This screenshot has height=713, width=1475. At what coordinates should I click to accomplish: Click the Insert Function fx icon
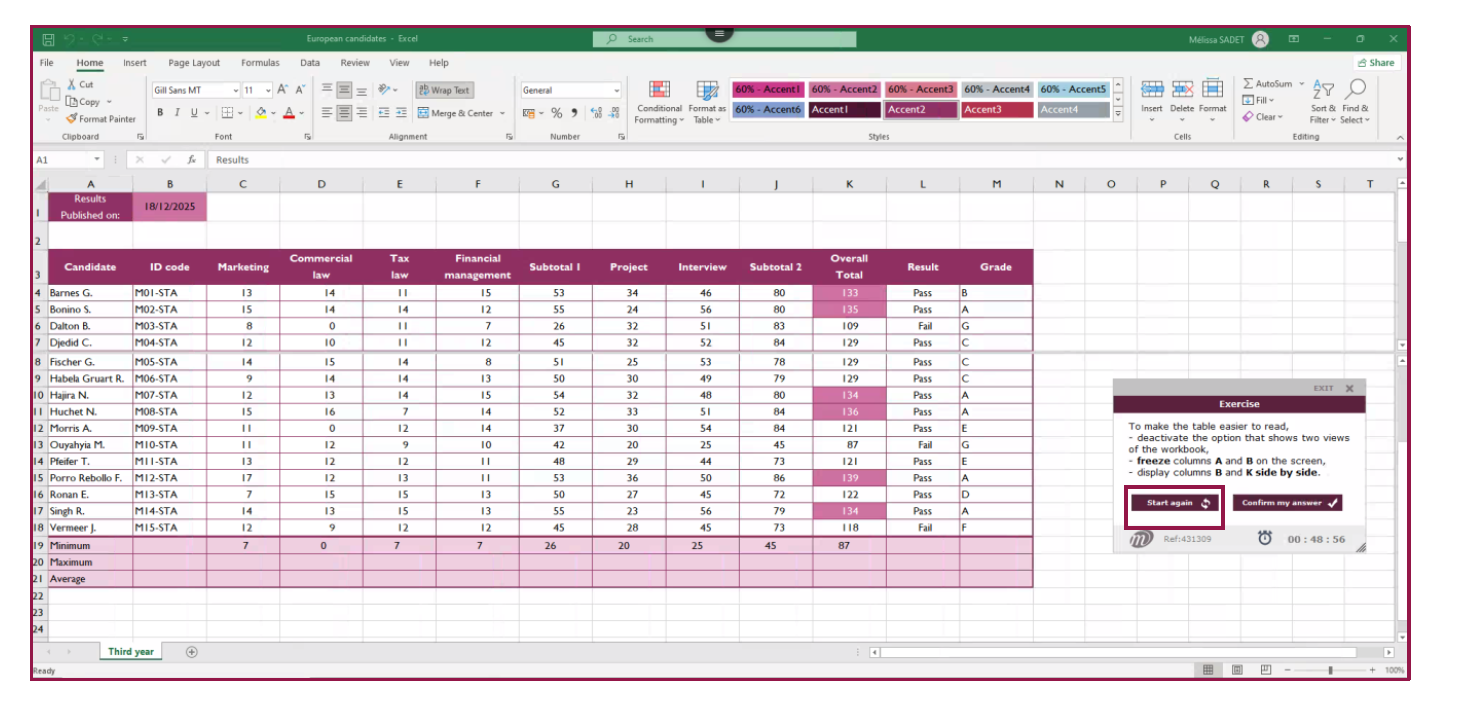(190, 160)
